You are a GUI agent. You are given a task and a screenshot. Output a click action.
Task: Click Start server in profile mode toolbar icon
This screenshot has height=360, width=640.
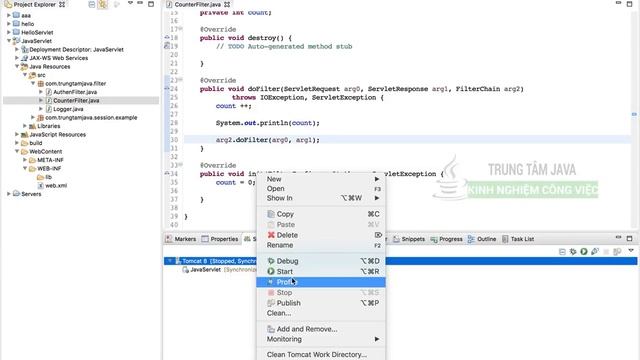(595, 251)
